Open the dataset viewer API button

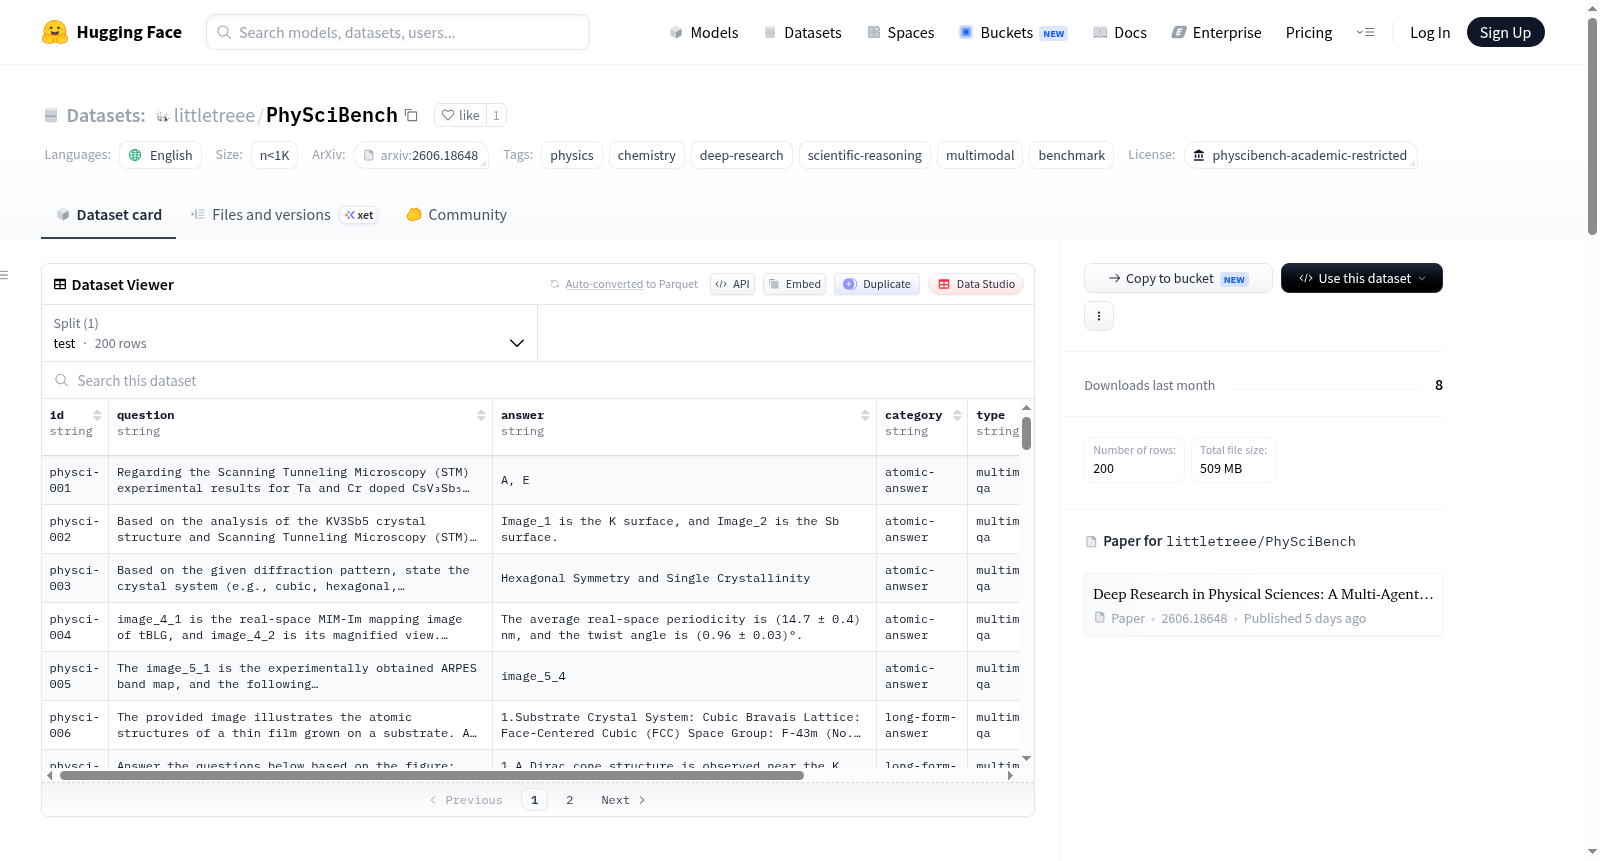(x=732, y=284)
